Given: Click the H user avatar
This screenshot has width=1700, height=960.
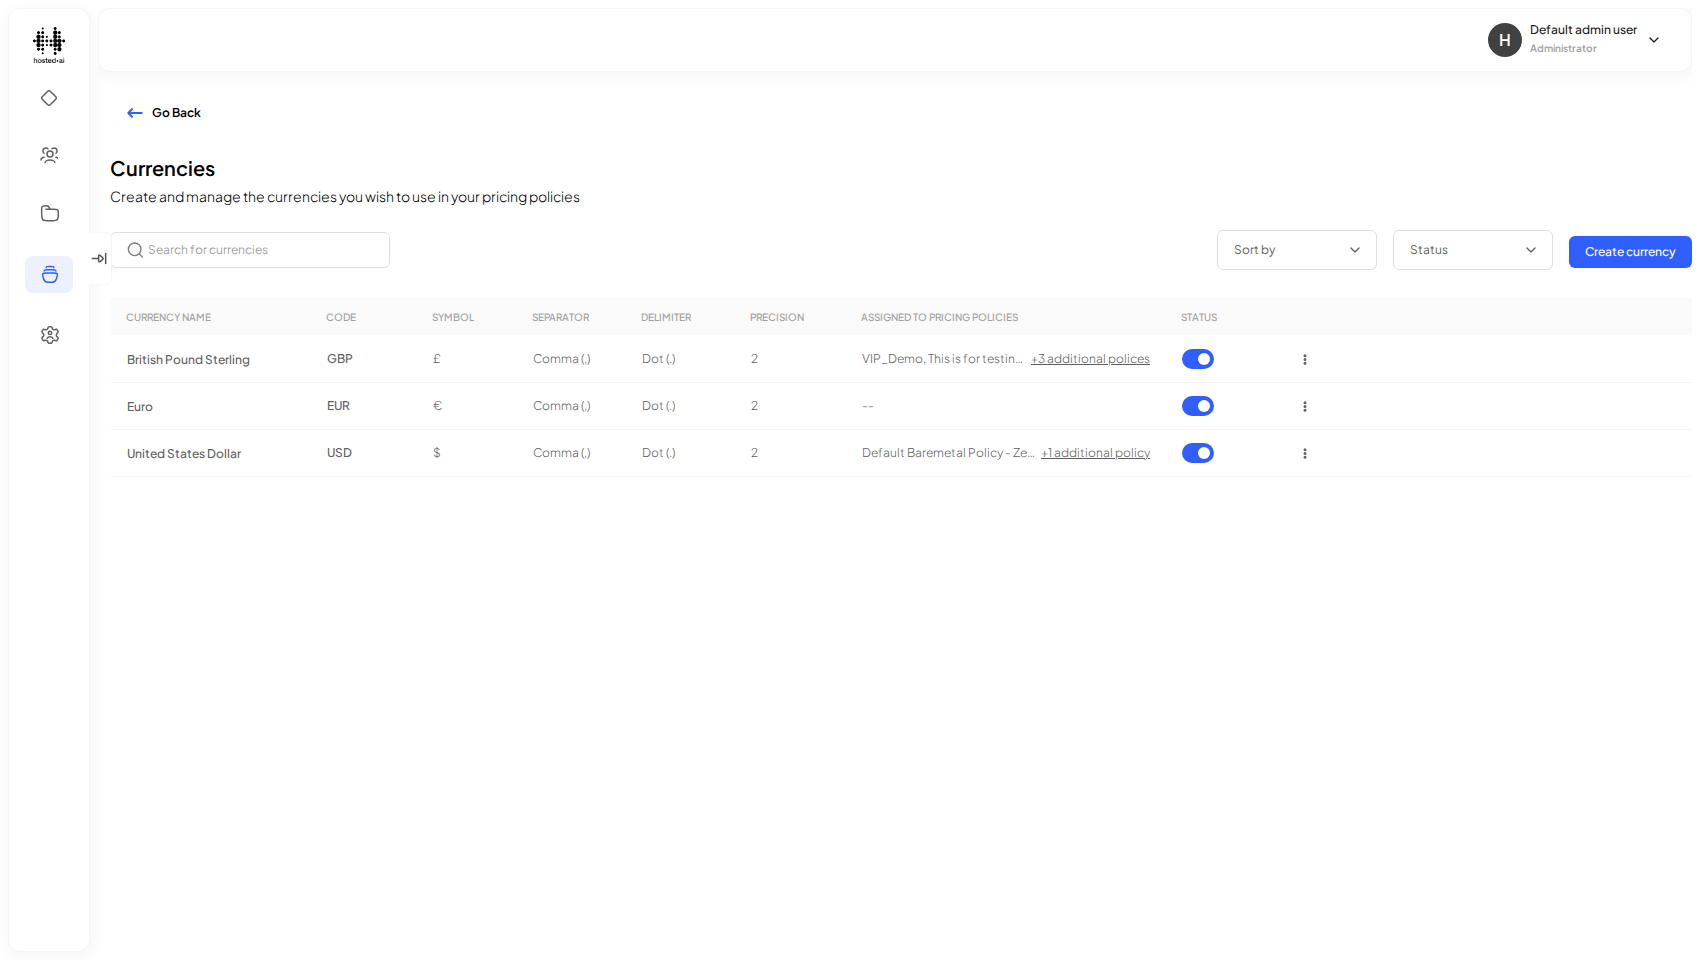Looking at the screenshot, I should click(1504, 40).
